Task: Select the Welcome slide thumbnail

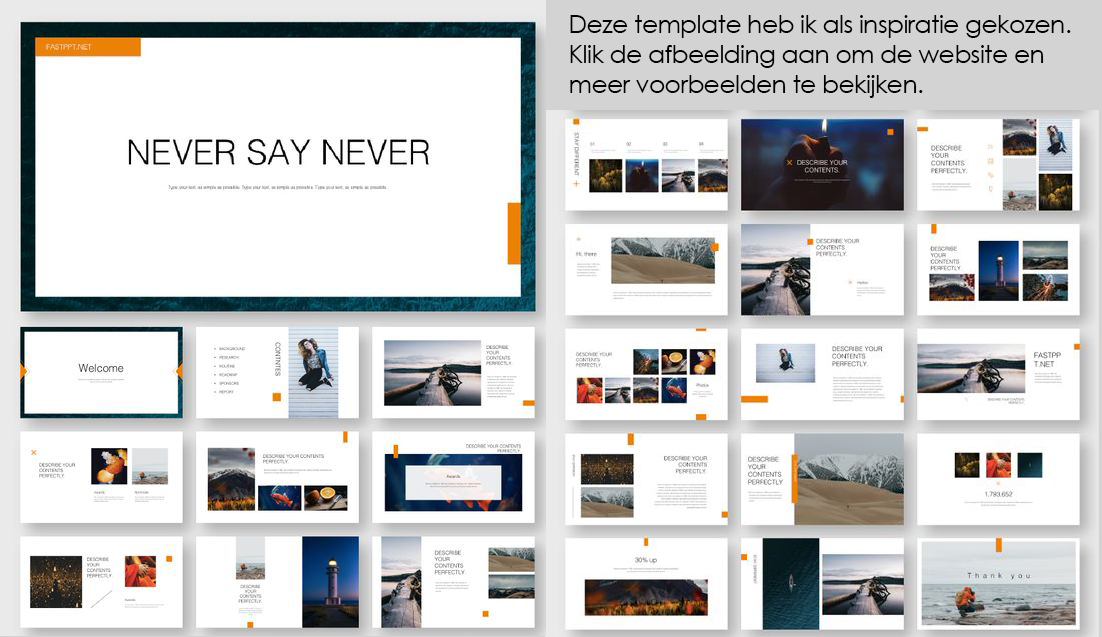Action: point(101,373)
